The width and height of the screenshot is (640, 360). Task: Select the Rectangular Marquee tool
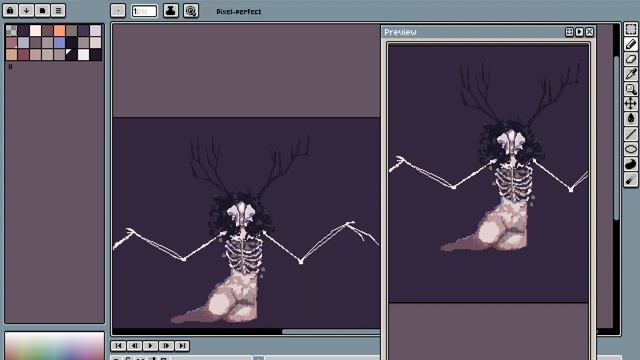[x=631, y=29]
